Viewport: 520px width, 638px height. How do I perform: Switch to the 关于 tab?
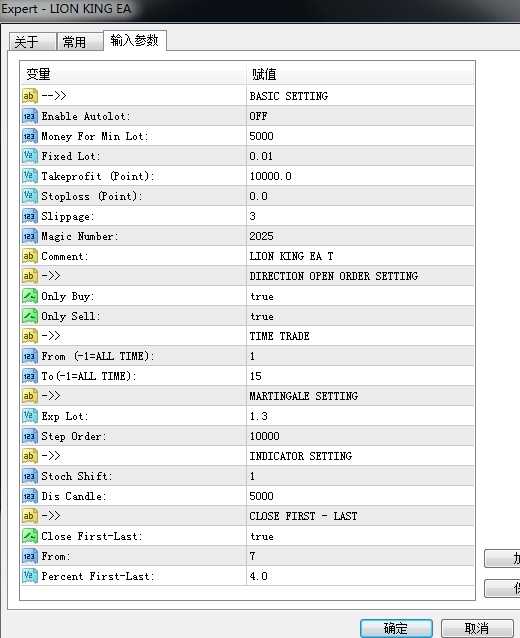tap(32, 42)
